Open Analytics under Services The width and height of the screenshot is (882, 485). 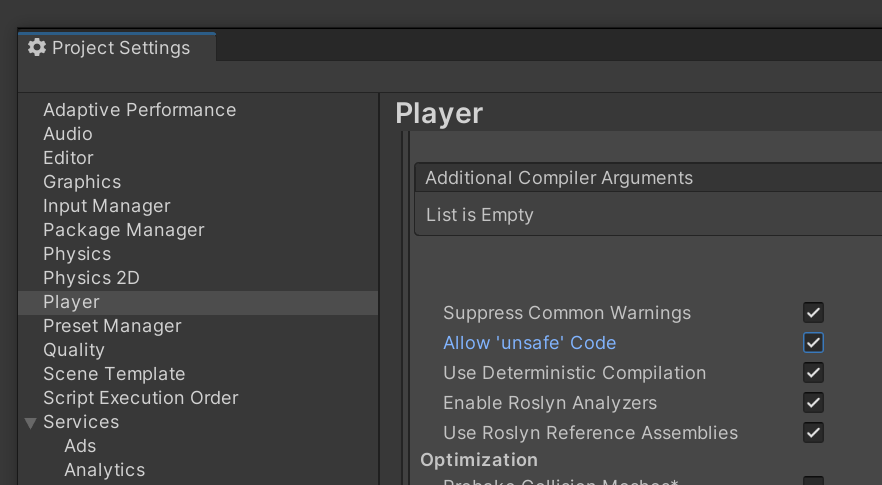coord(104,470)
